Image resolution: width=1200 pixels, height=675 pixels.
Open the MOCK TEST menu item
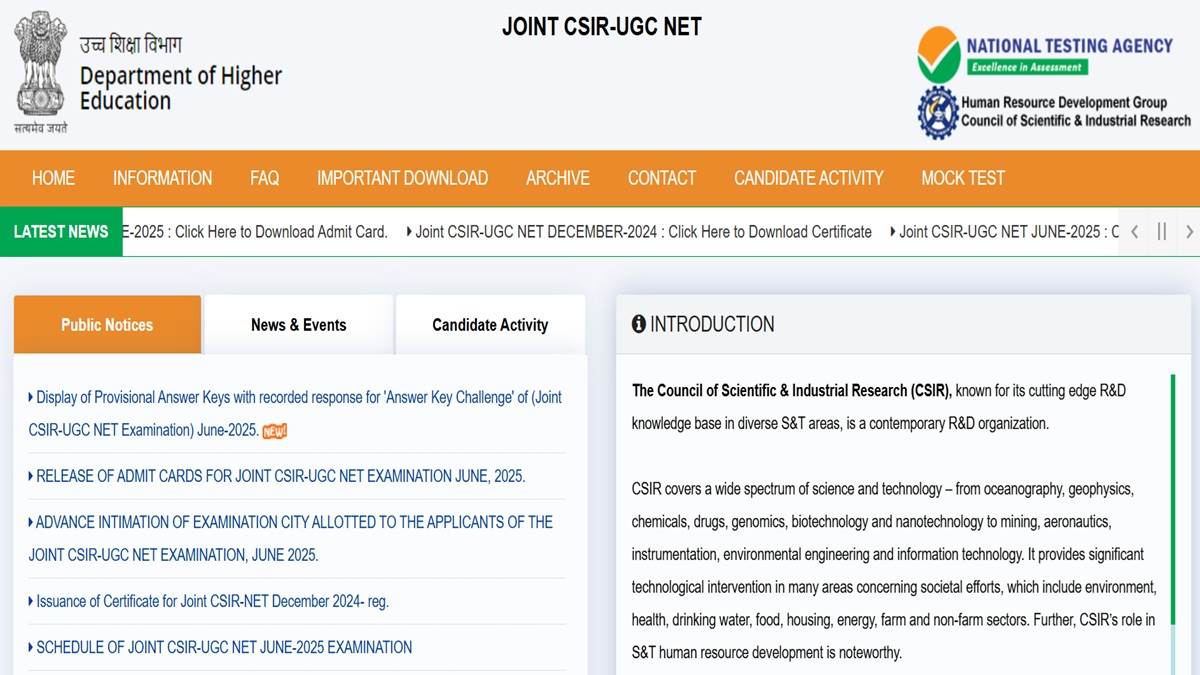click(x=963, y=178)
